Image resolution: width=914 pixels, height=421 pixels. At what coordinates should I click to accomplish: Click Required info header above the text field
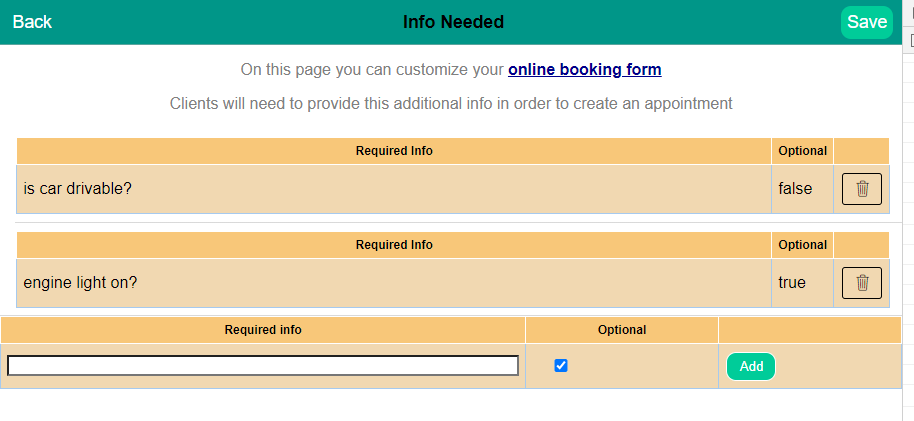[x=263, y=330]
